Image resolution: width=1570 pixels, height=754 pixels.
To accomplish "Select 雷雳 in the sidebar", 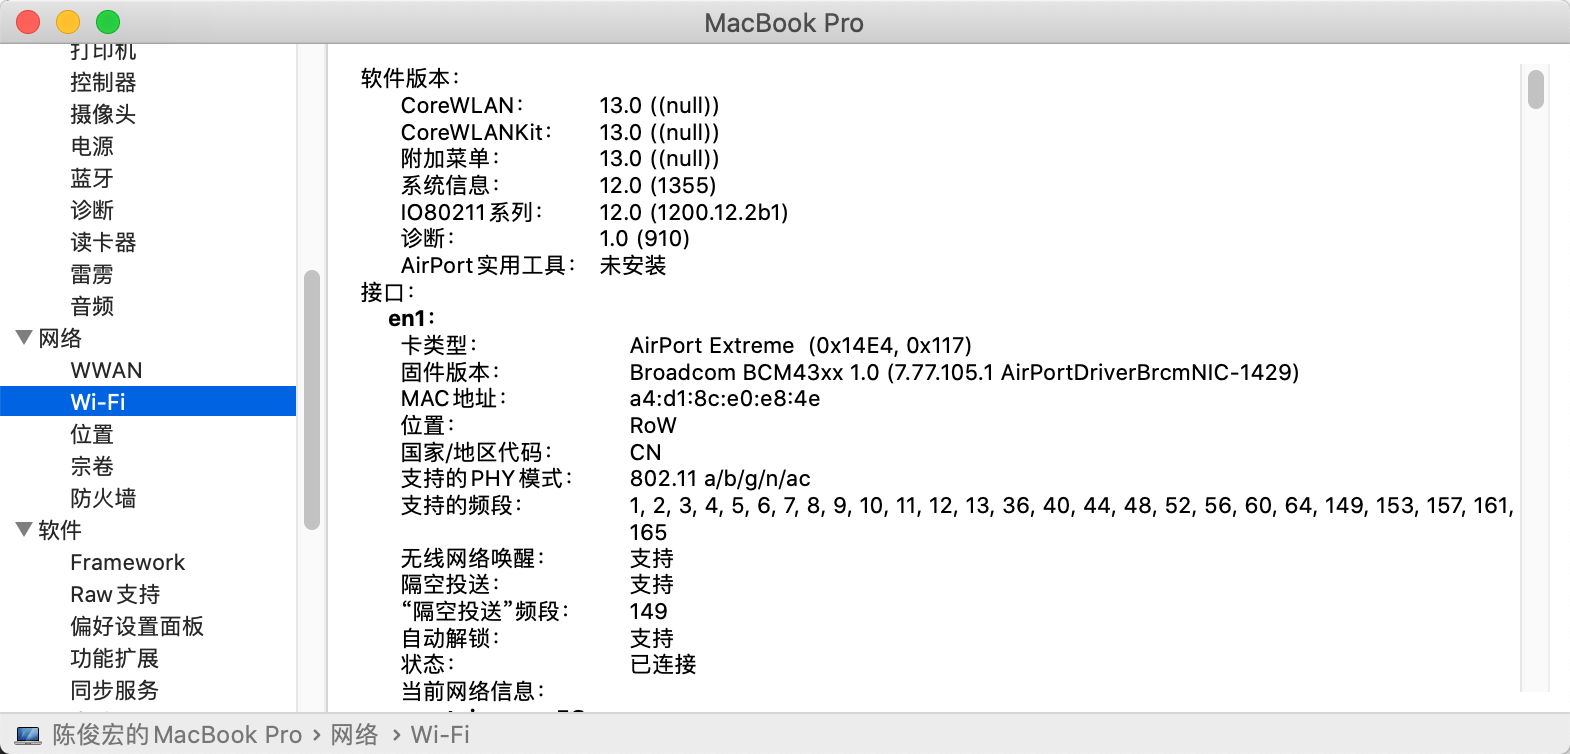I will [x=92, y=274].
